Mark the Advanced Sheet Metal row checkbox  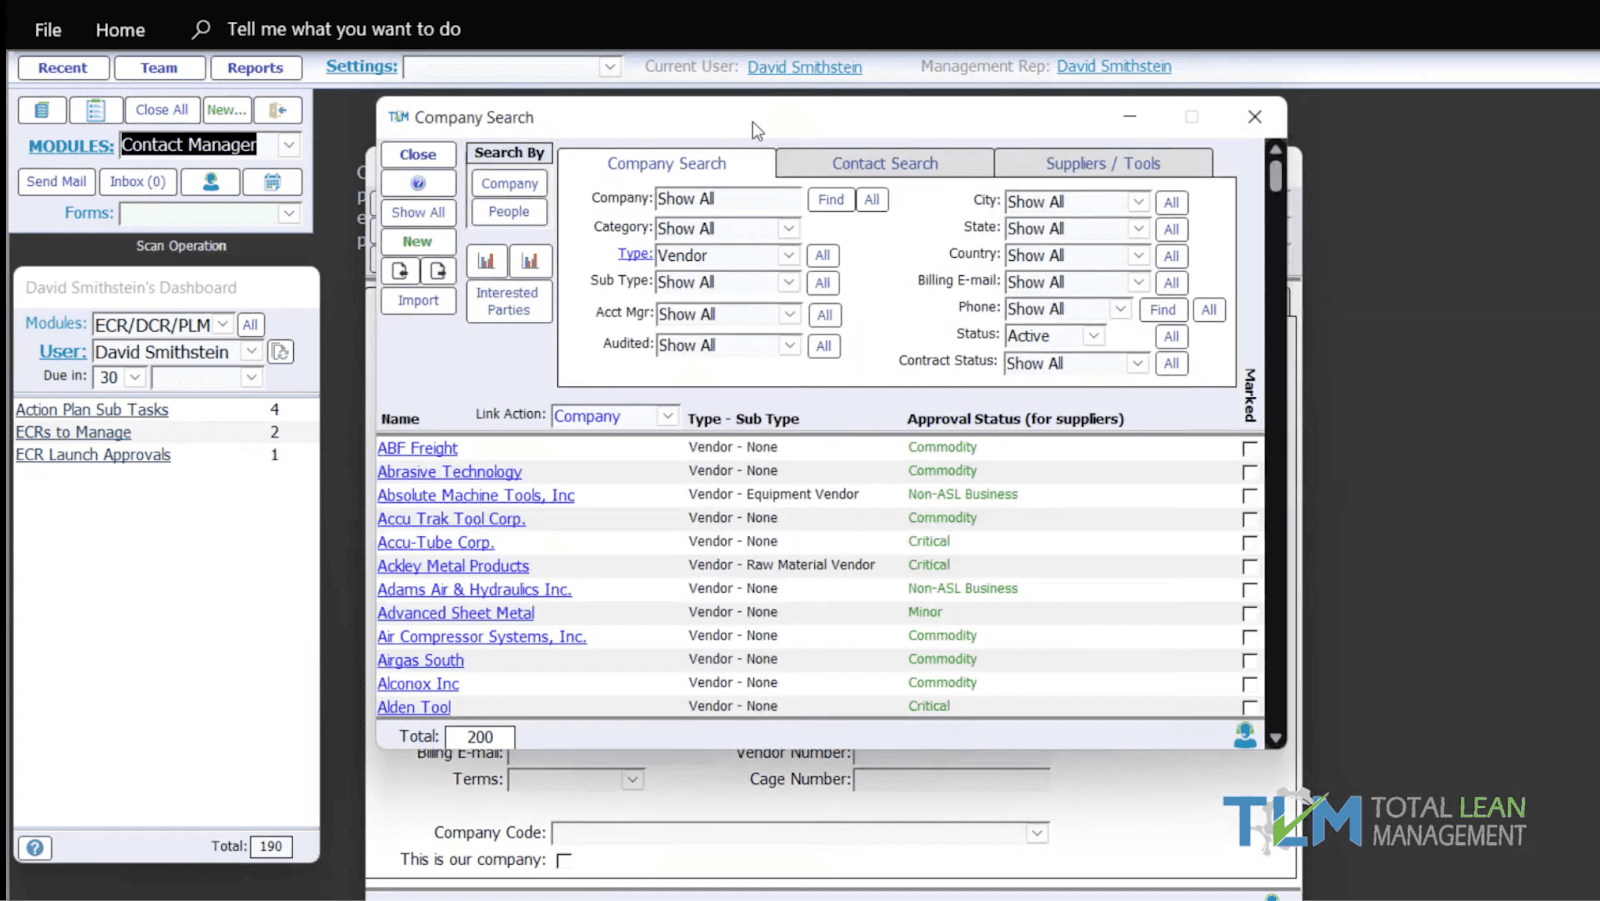point(1249,613)
